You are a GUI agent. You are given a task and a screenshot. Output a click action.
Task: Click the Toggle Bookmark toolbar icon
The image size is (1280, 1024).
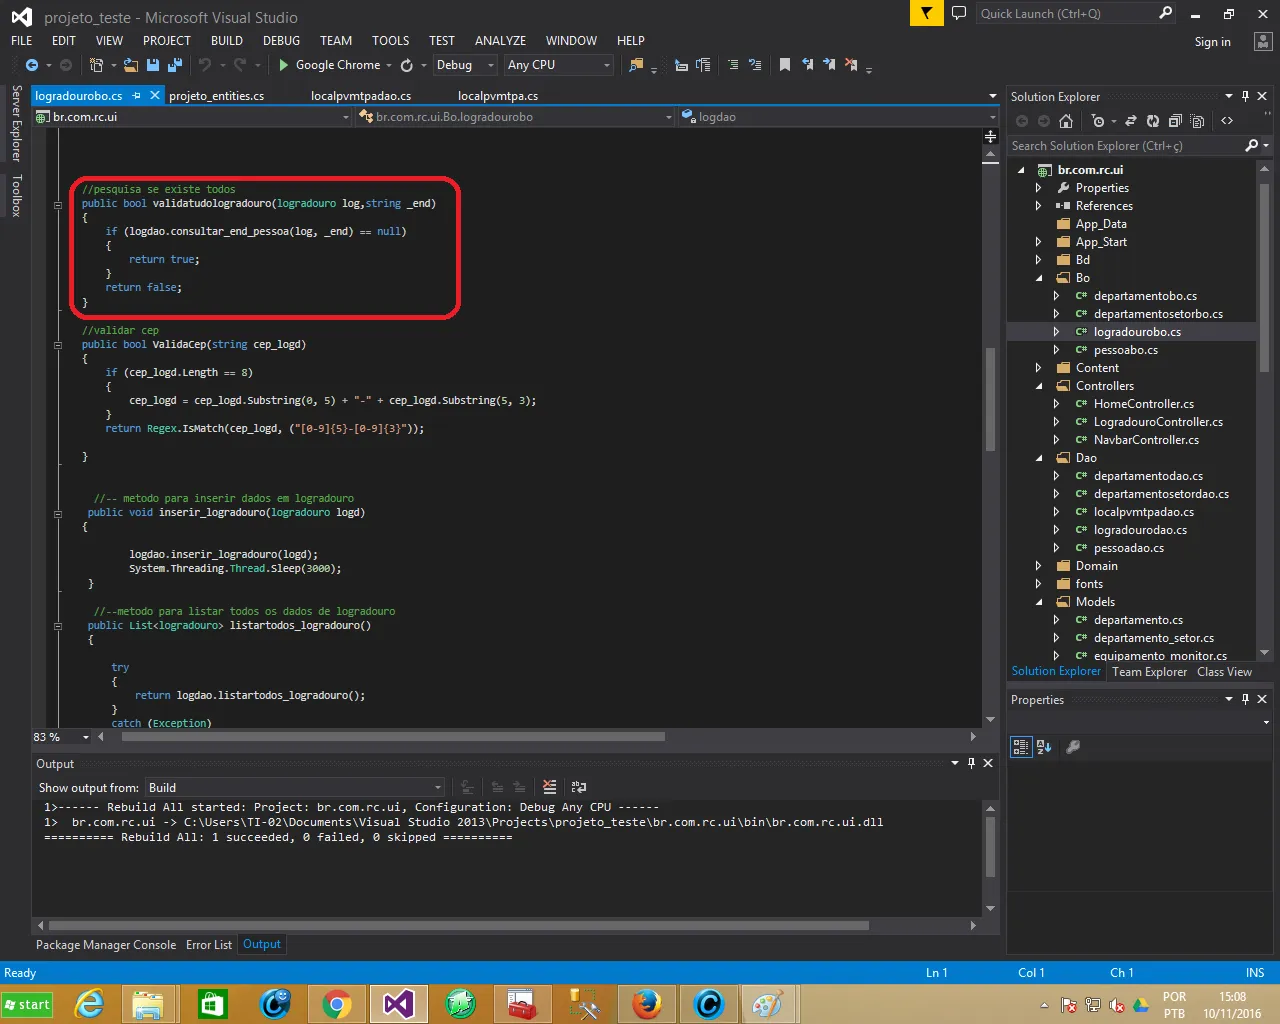tap(785, 65)
